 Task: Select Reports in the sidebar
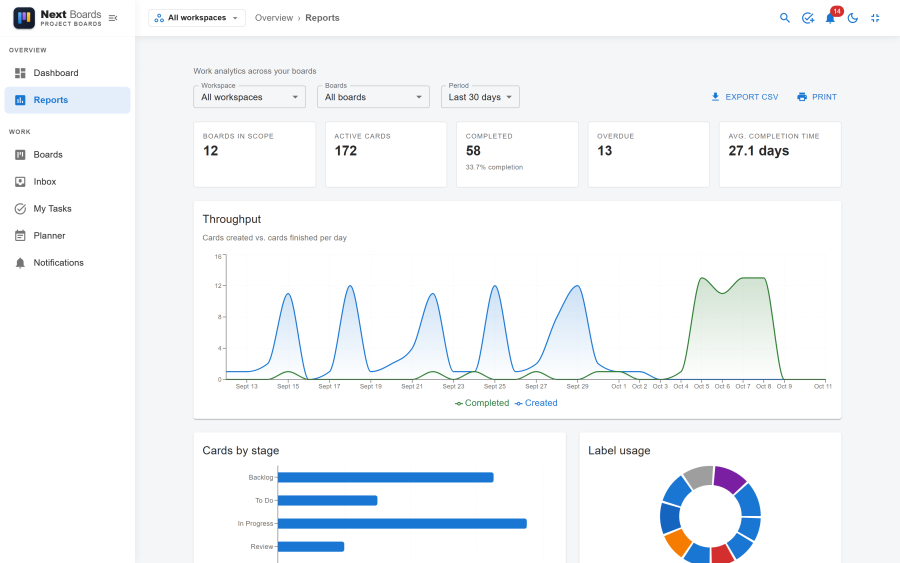tap(67, 100)
